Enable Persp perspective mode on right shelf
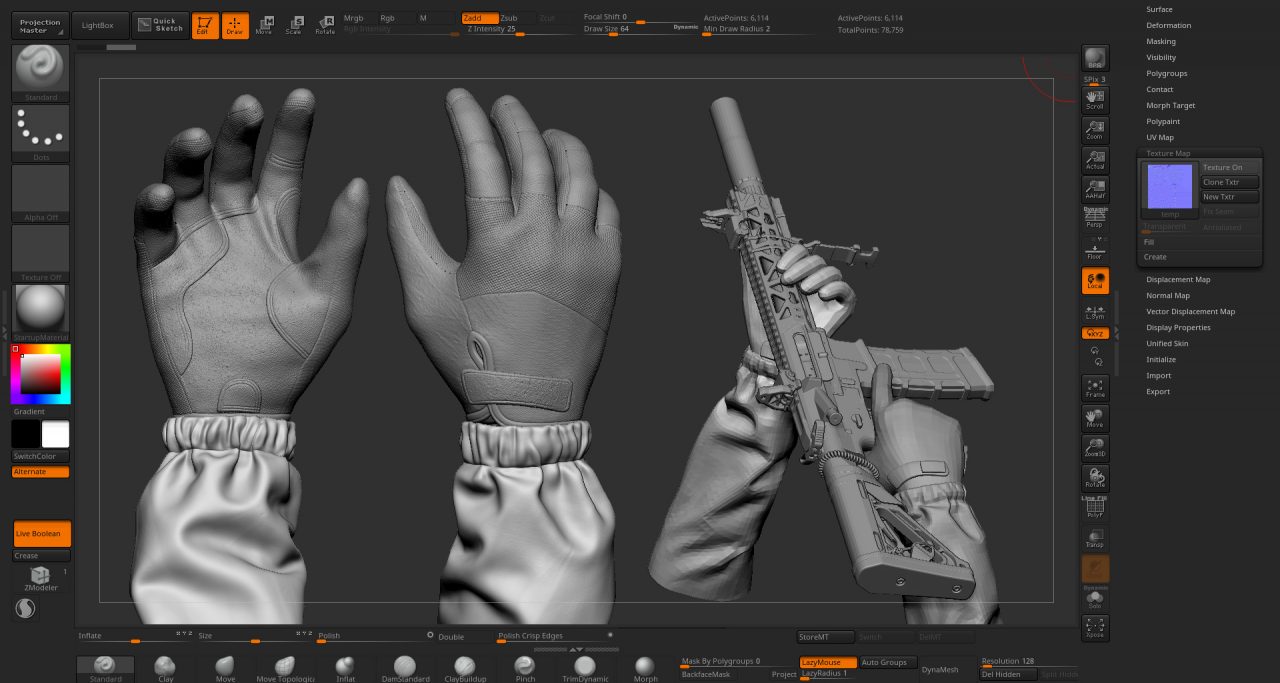The height and width of the screenshot is (683, 1280). [x=1094, y=220]
